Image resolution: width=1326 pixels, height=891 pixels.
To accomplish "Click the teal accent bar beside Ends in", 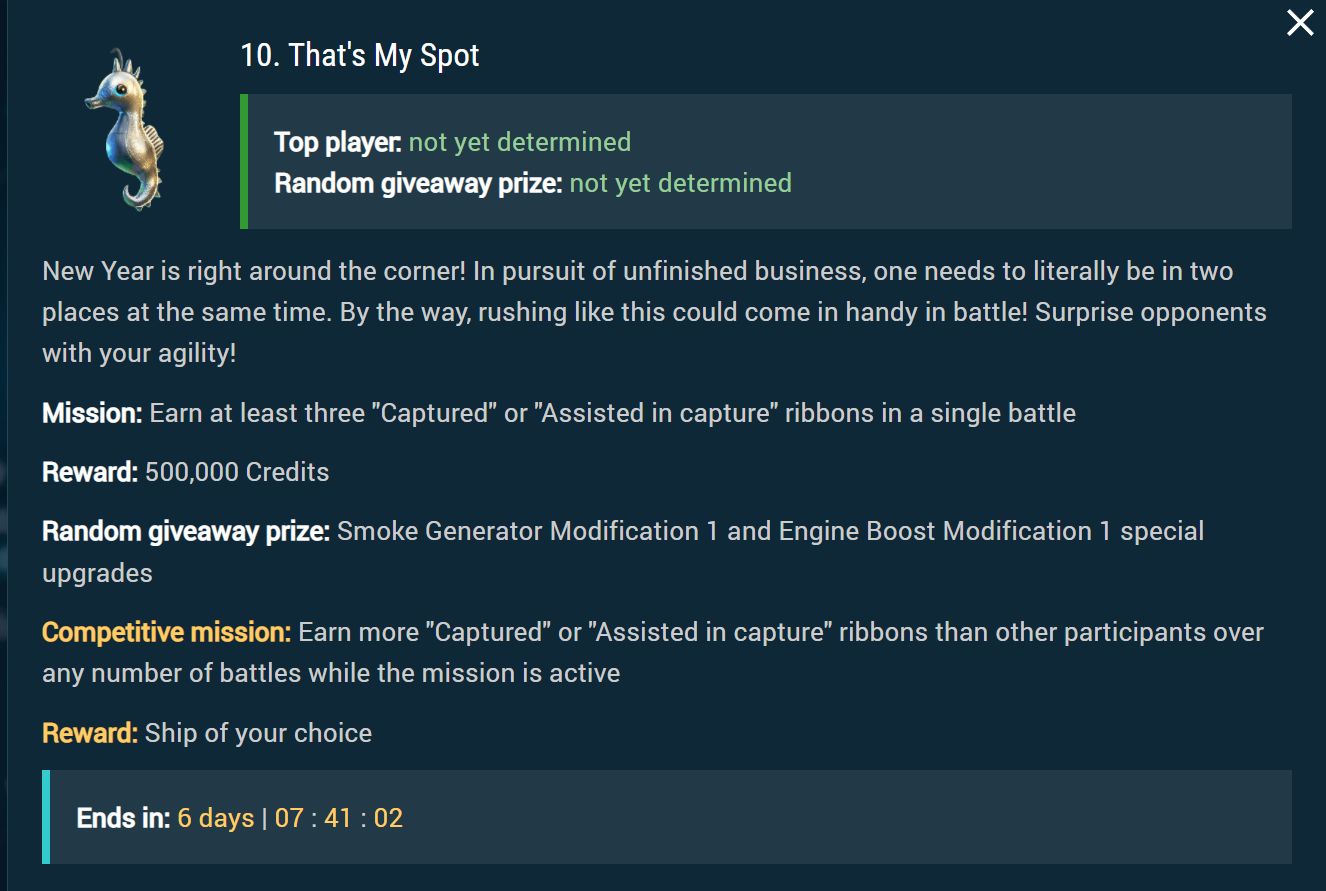I will pos(46,816).
